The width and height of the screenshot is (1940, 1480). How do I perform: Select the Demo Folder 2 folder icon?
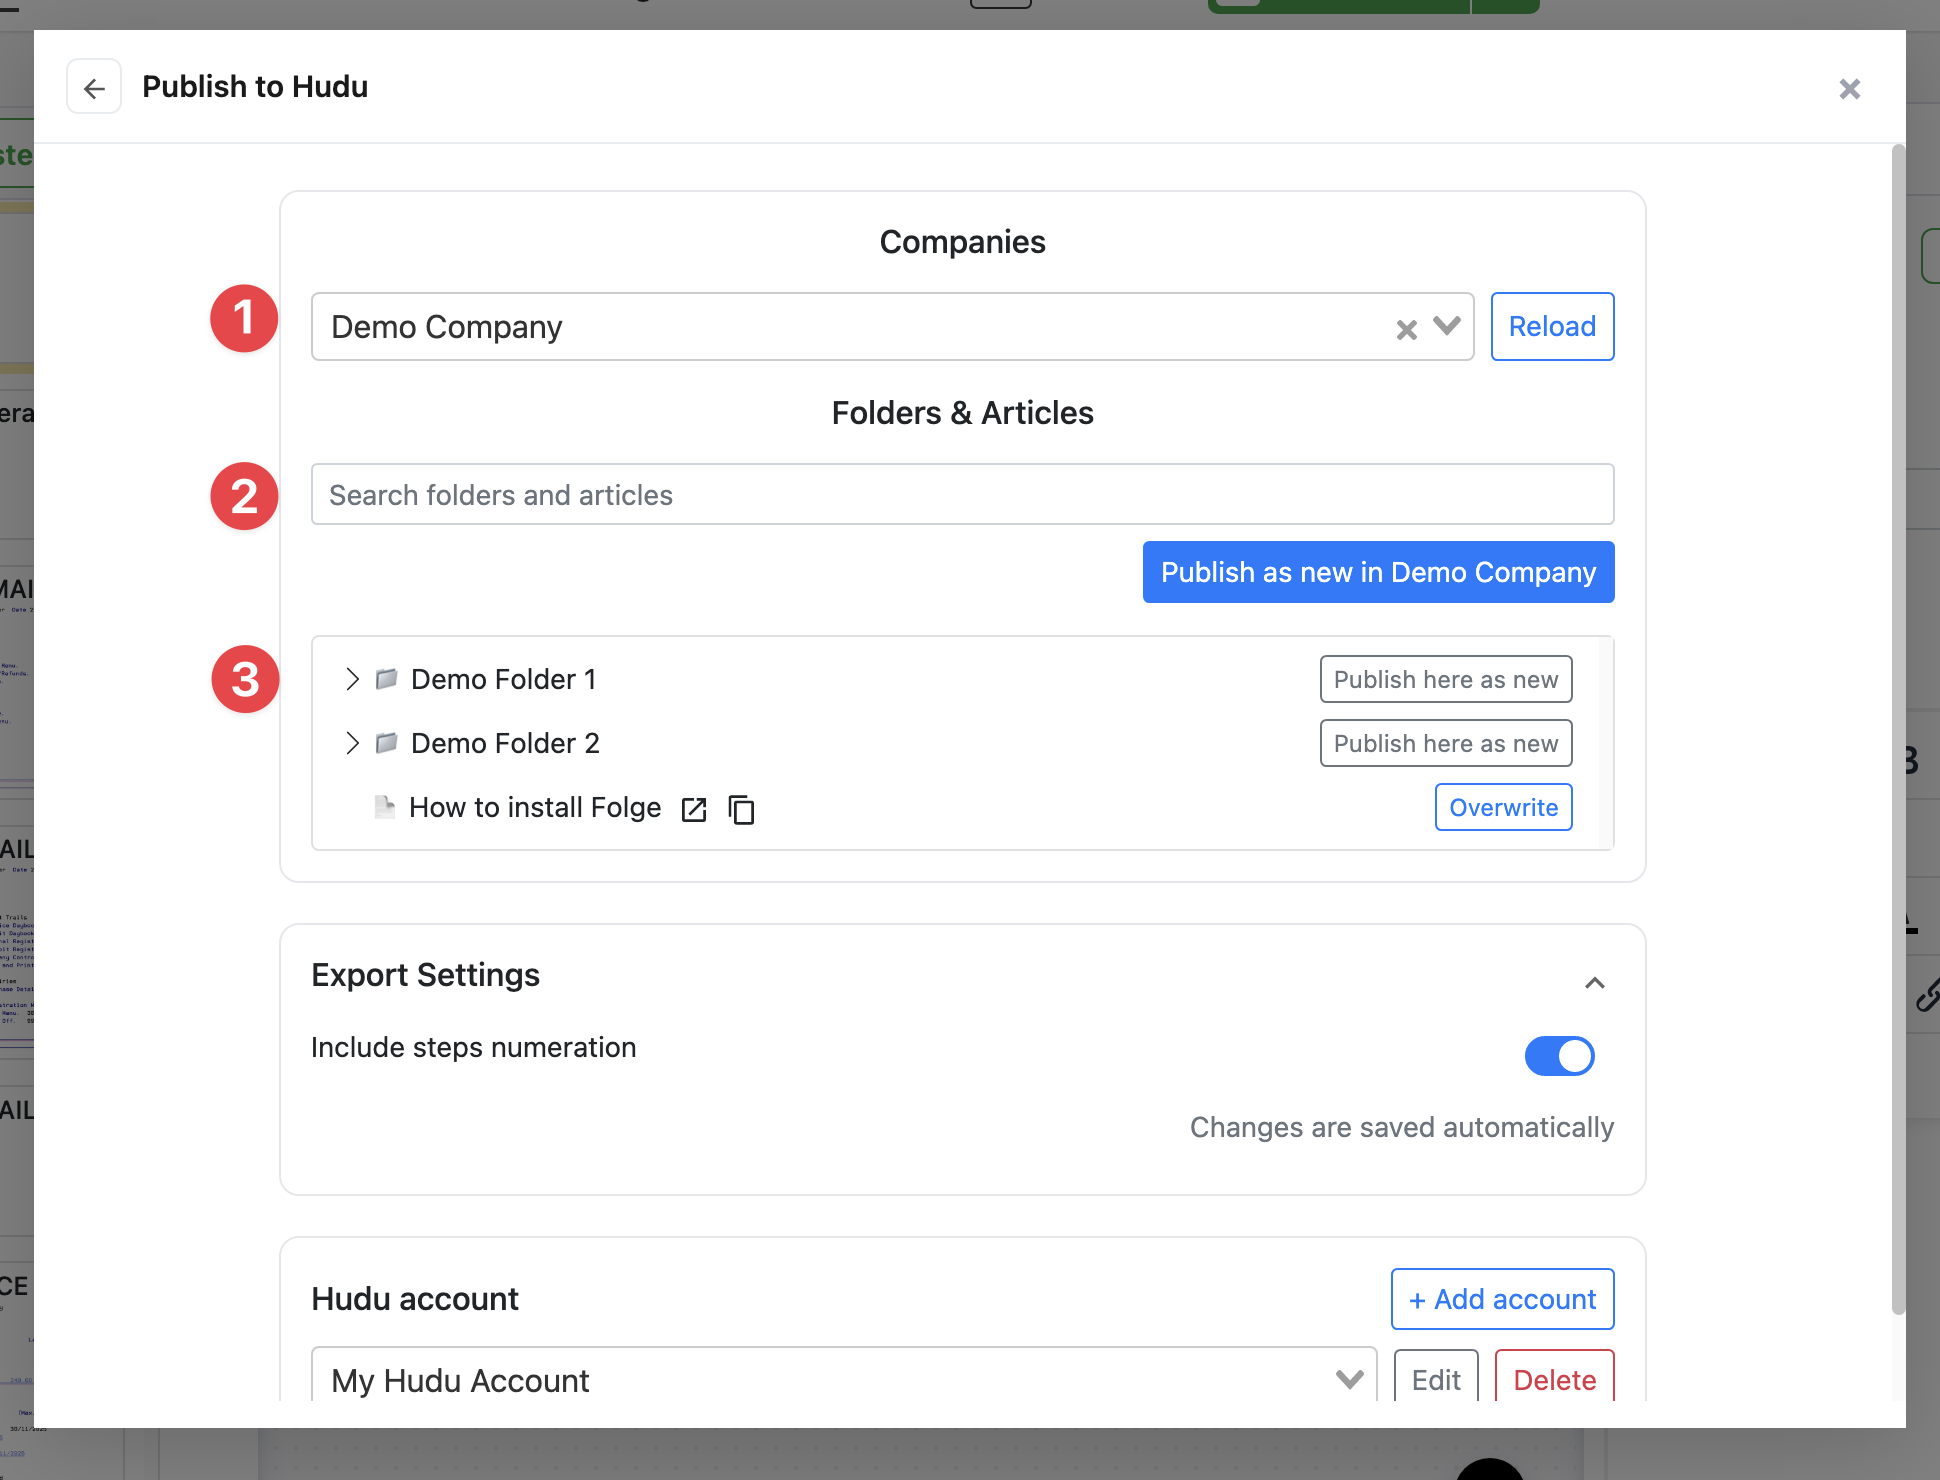[386, 743]
